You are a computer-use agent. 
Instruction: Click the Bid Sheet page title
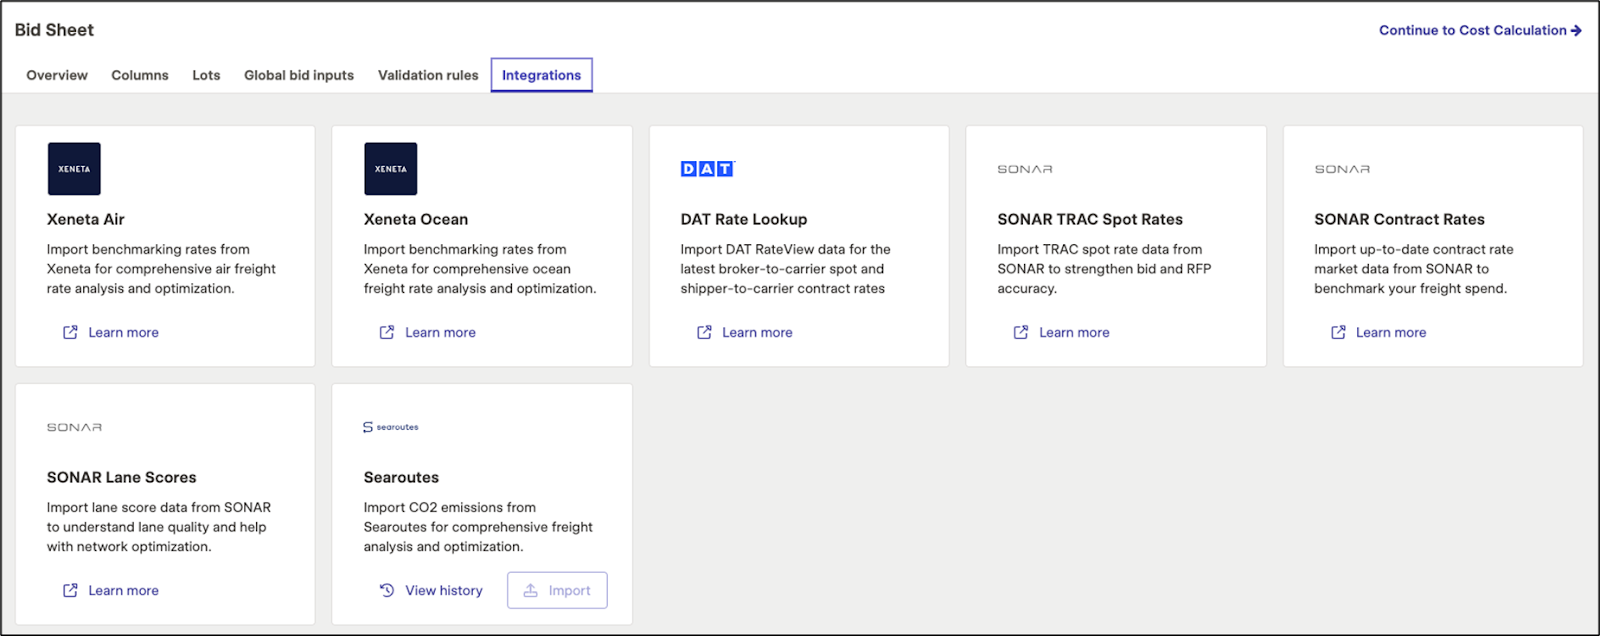click(x=54, y=30)
